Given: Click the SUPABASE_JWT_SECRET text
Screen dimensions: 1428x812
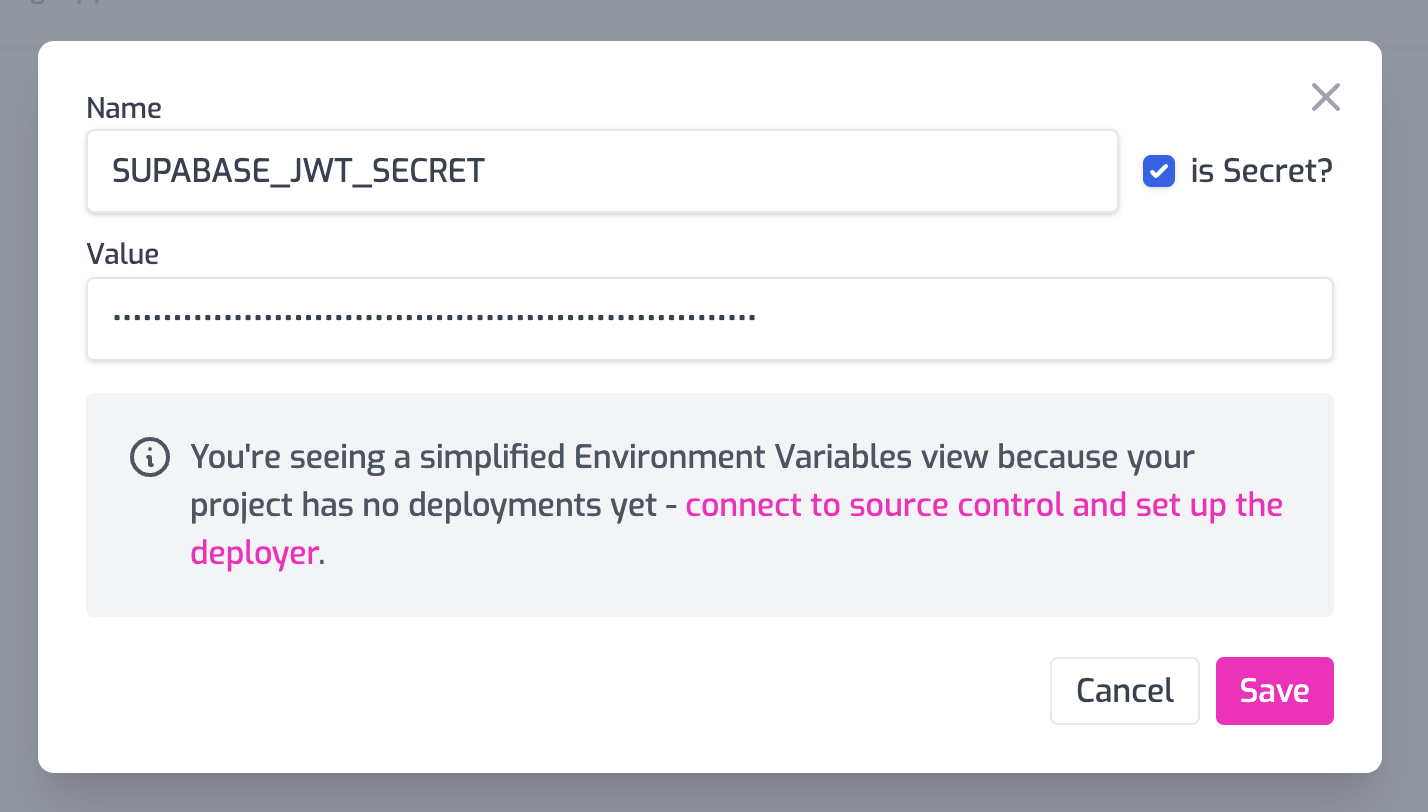Looking at the screenshot, I should pyautogui.click(x=298, y=171).
